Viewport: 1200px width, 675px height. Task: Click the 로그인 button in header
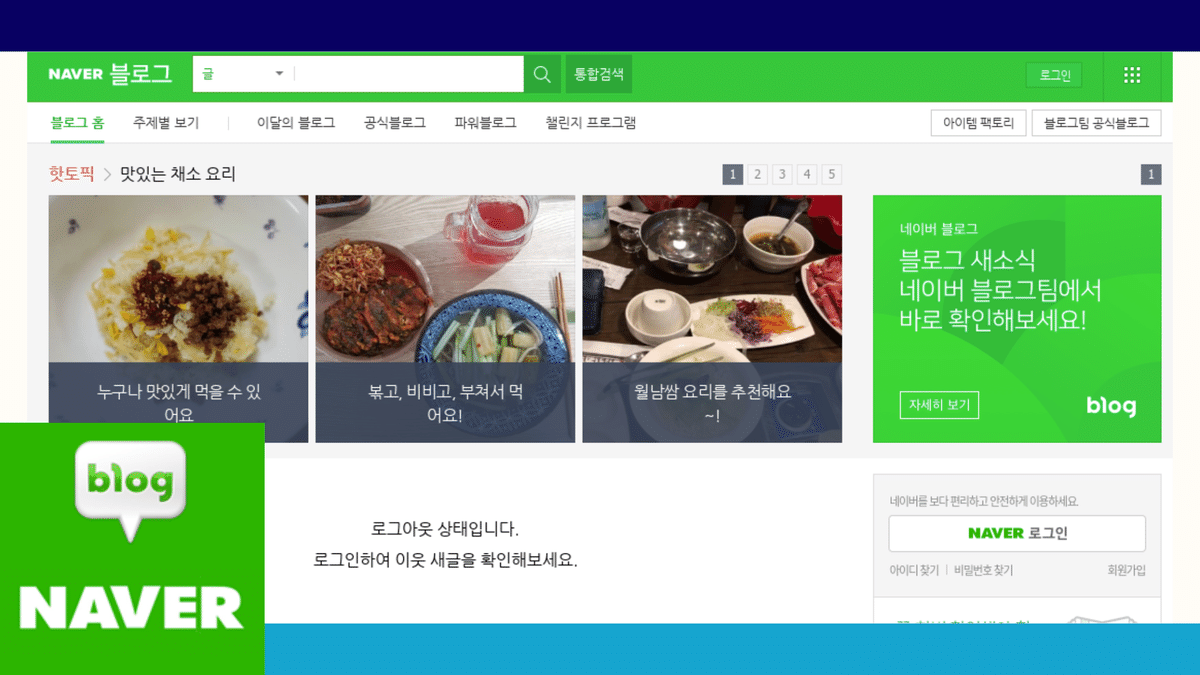(1054, 75)
